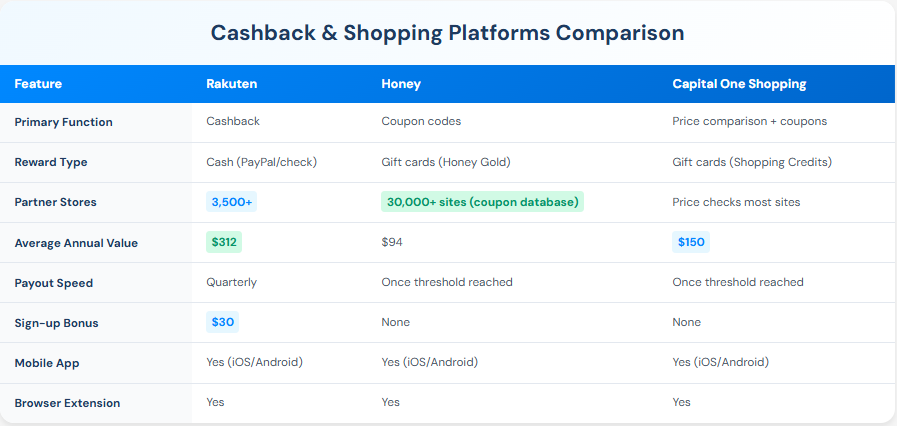Click the Honey column header
Image resolution: width=897 pixels, height=426 pixels.
pyautogui.click(x=401, y=84)
